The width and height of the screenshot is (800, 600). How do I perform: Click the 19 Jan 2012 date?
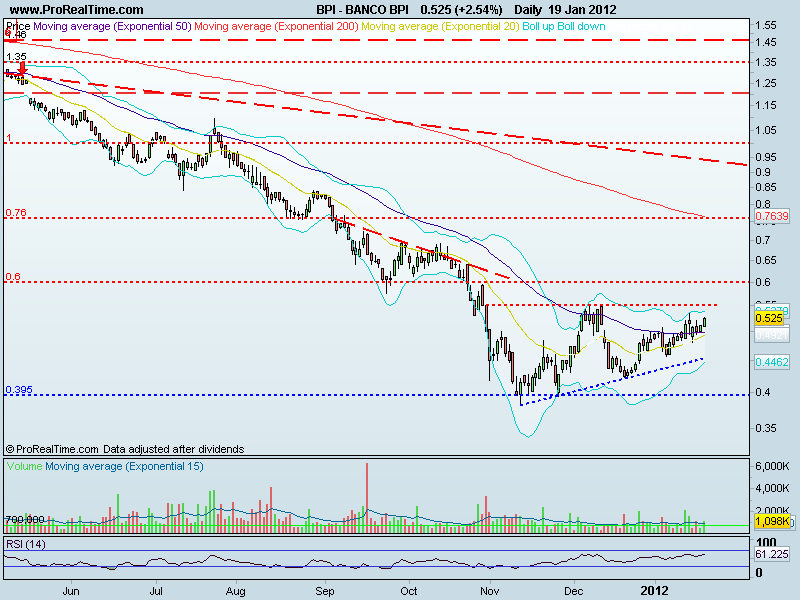583,10
